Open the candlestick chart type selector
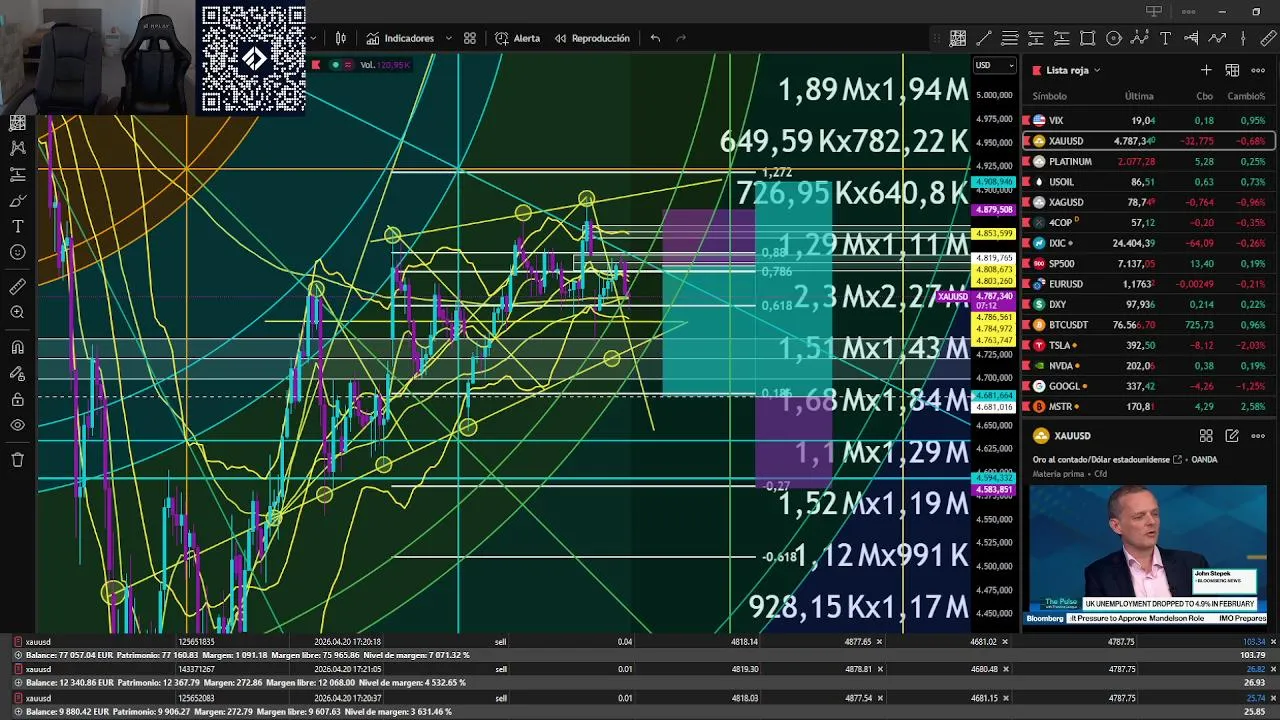1280x720 pixels. 341,38
